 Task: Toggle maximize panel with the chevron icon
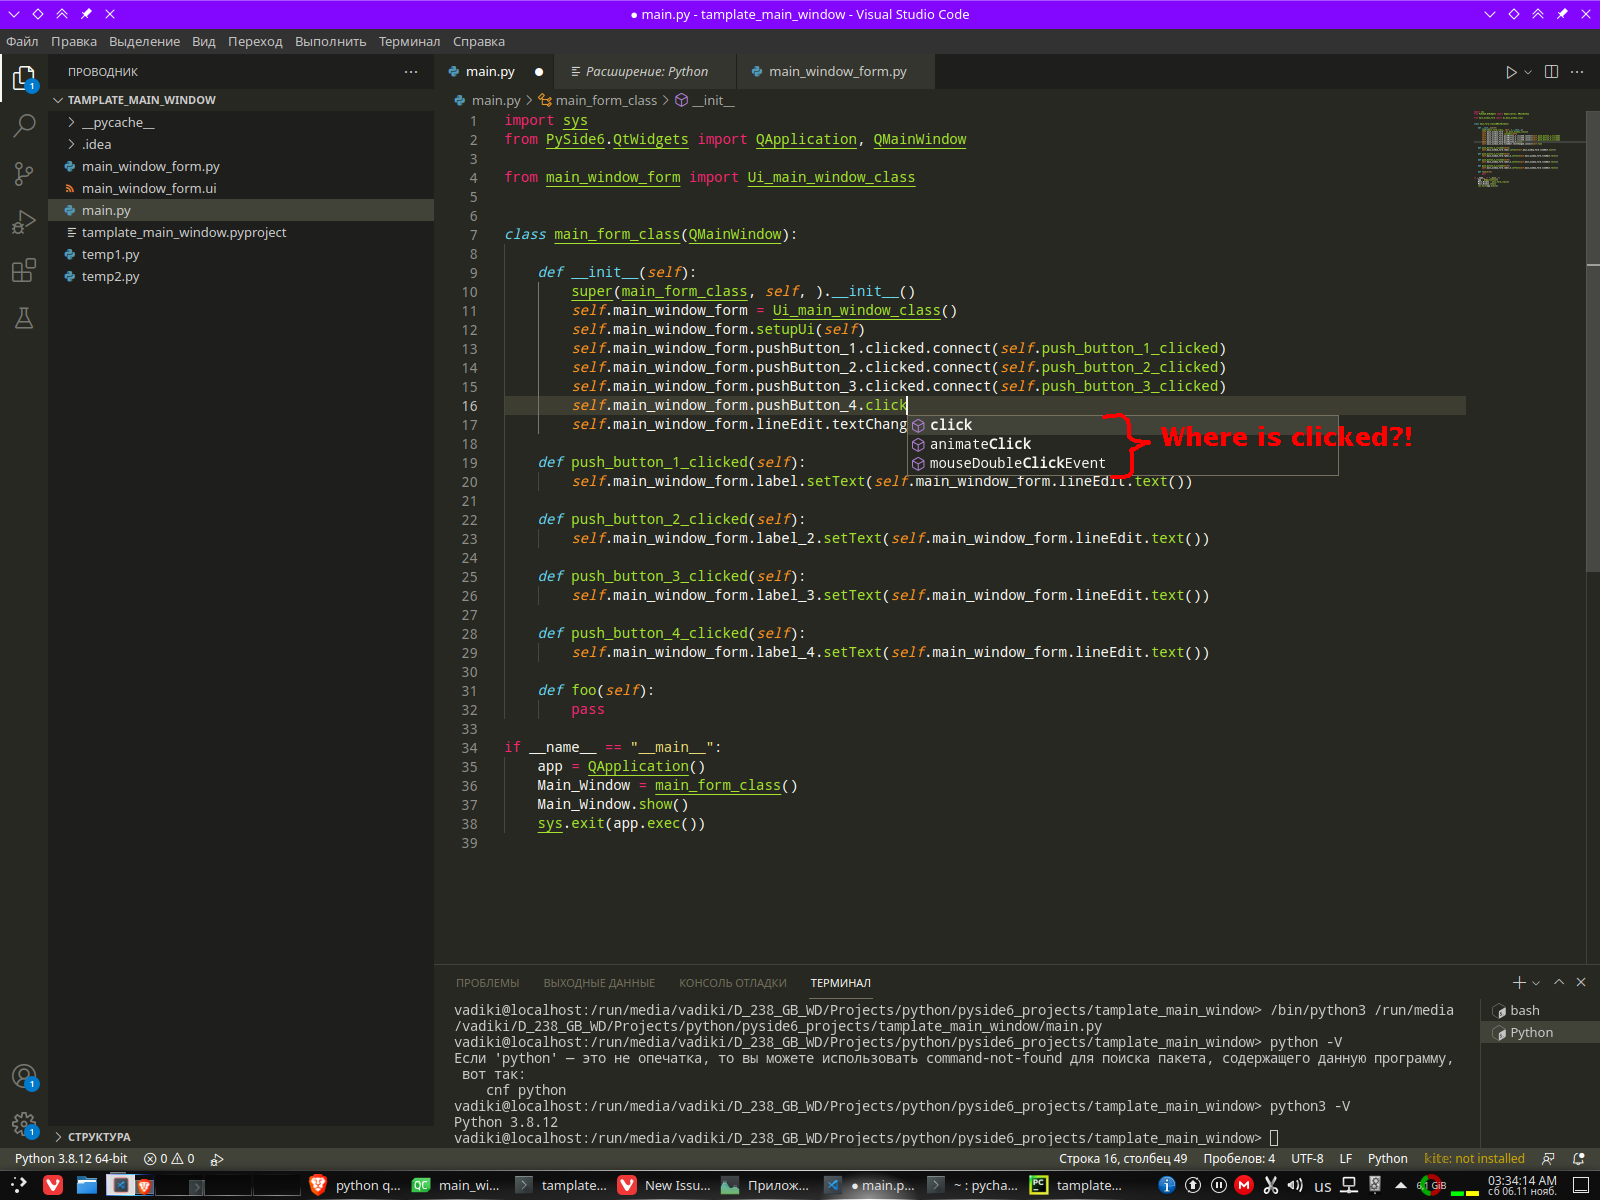[x=1560, y=982]
